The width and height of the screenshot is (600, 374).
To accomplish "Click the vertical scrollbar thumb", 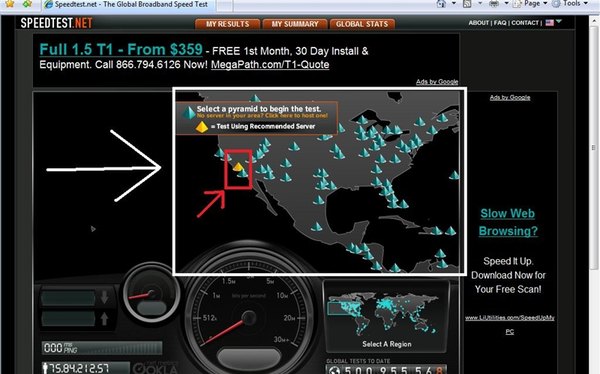I will click(593, 147).
